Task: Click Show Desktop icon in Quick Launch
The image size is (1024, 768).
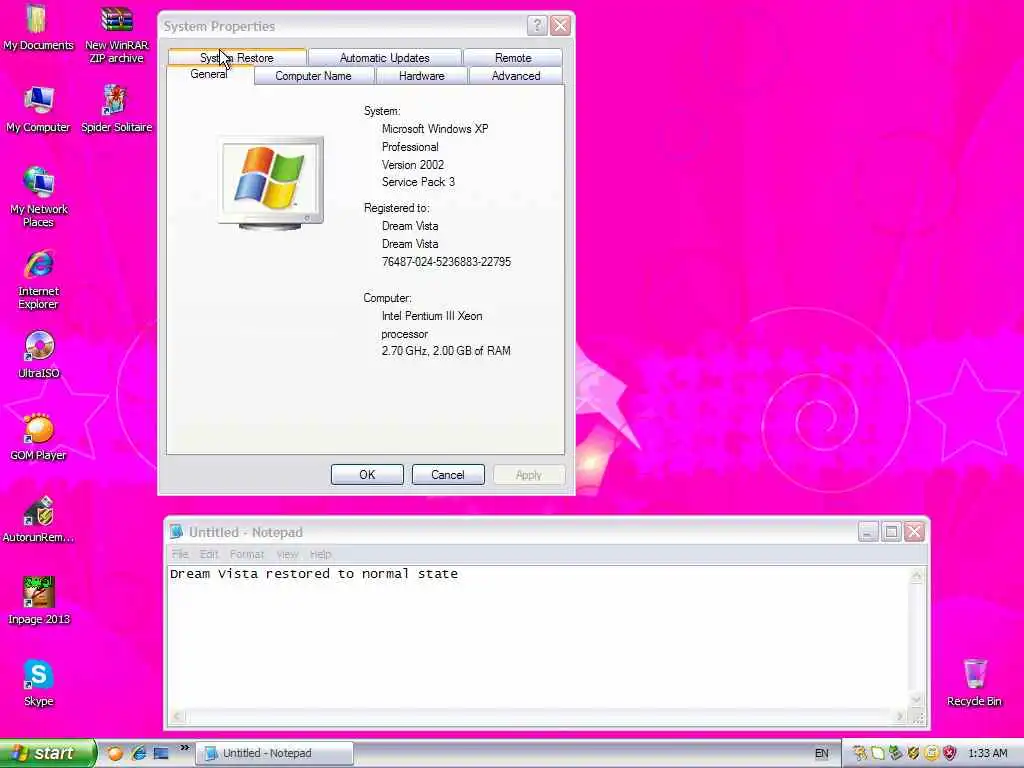Action: [161, 753]
